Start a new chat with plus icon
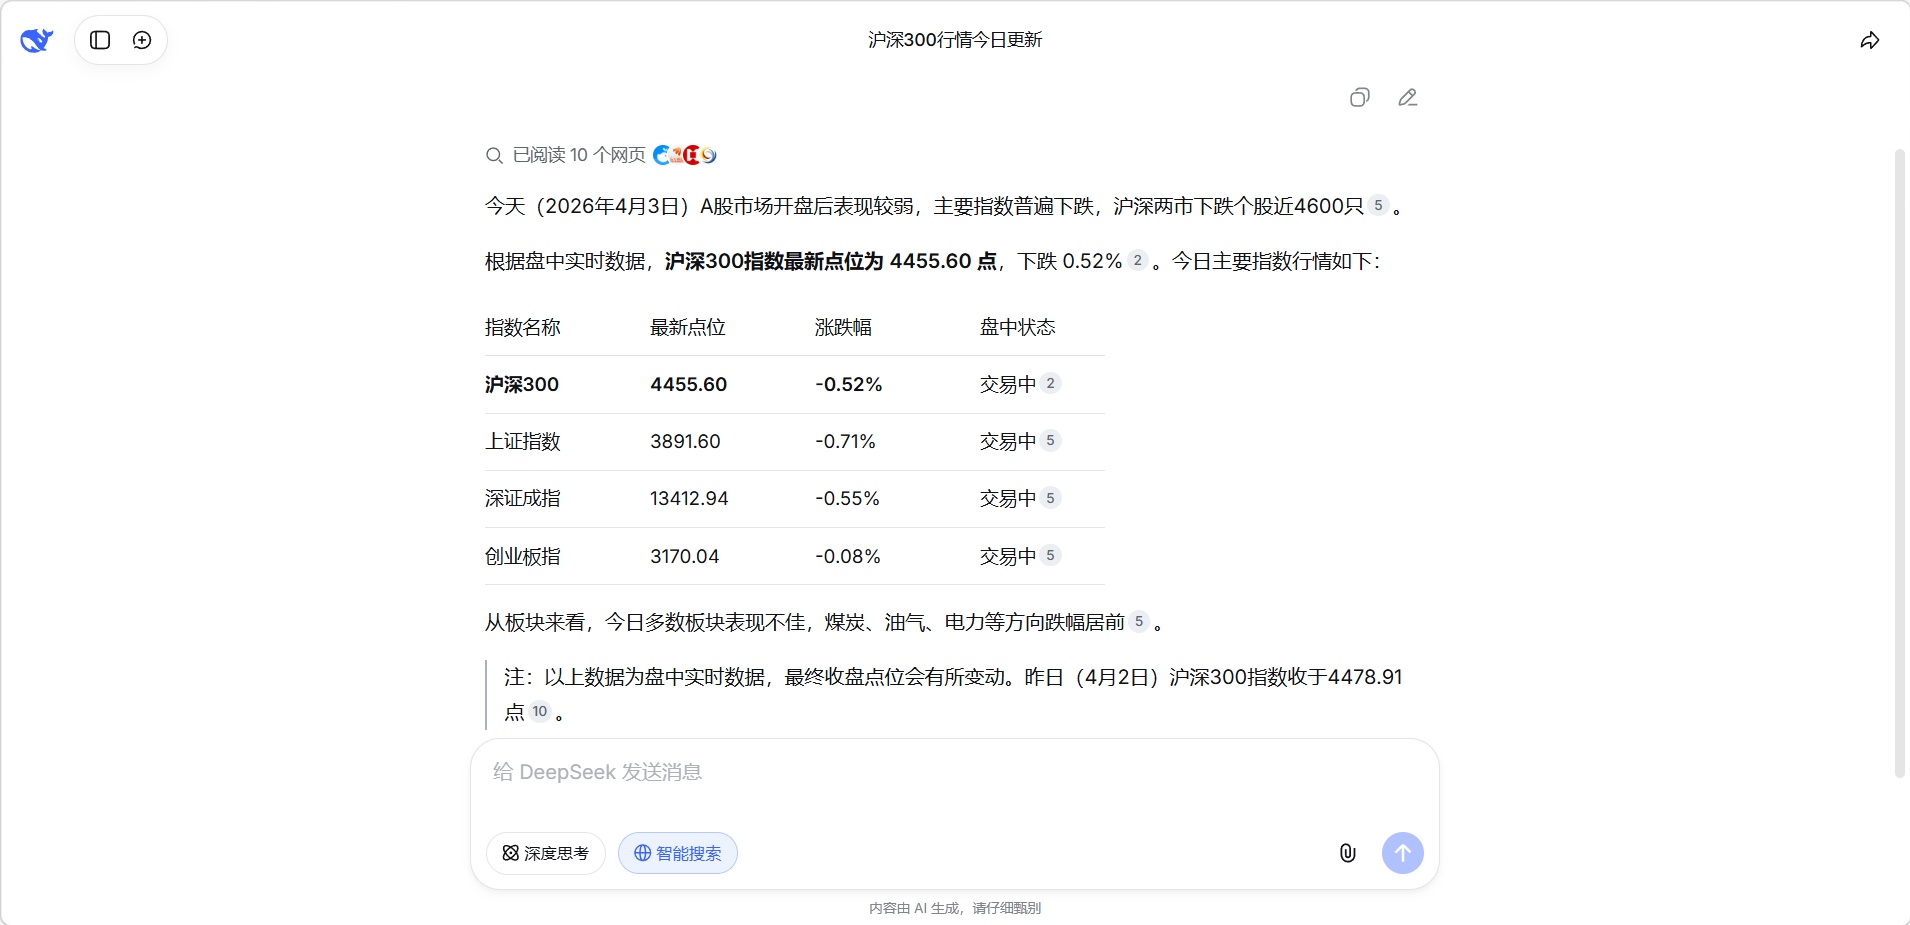The height and width of the screenshot is (925, 1910). (142, 40)
